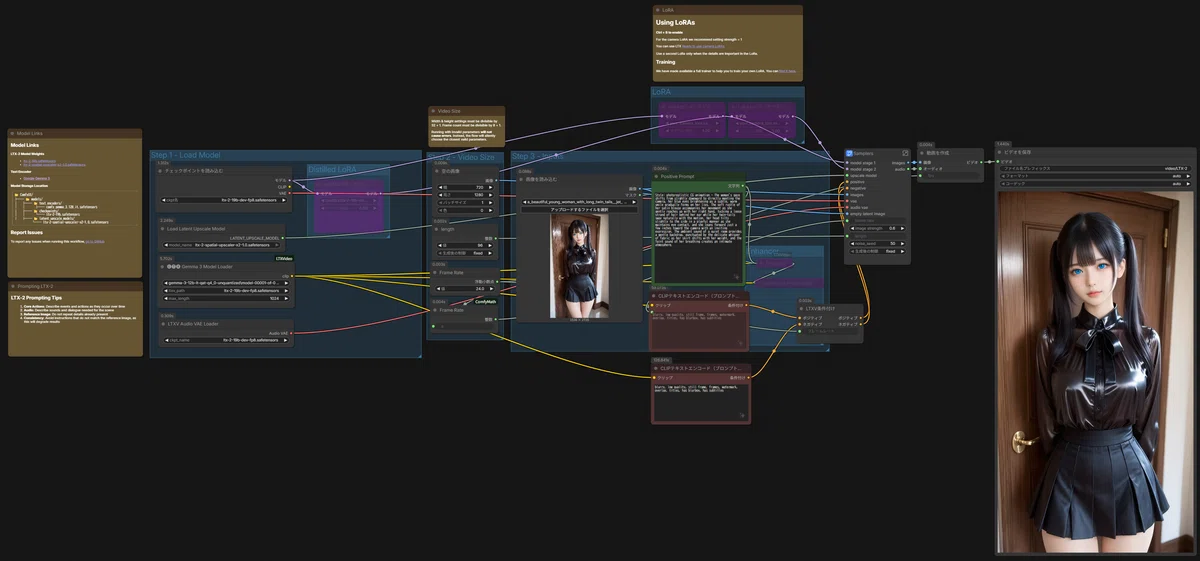Click the 'Report Issues' heading in Model Links
The image size is (1200, 561).
pyautogui.click(x=28, y=232)
